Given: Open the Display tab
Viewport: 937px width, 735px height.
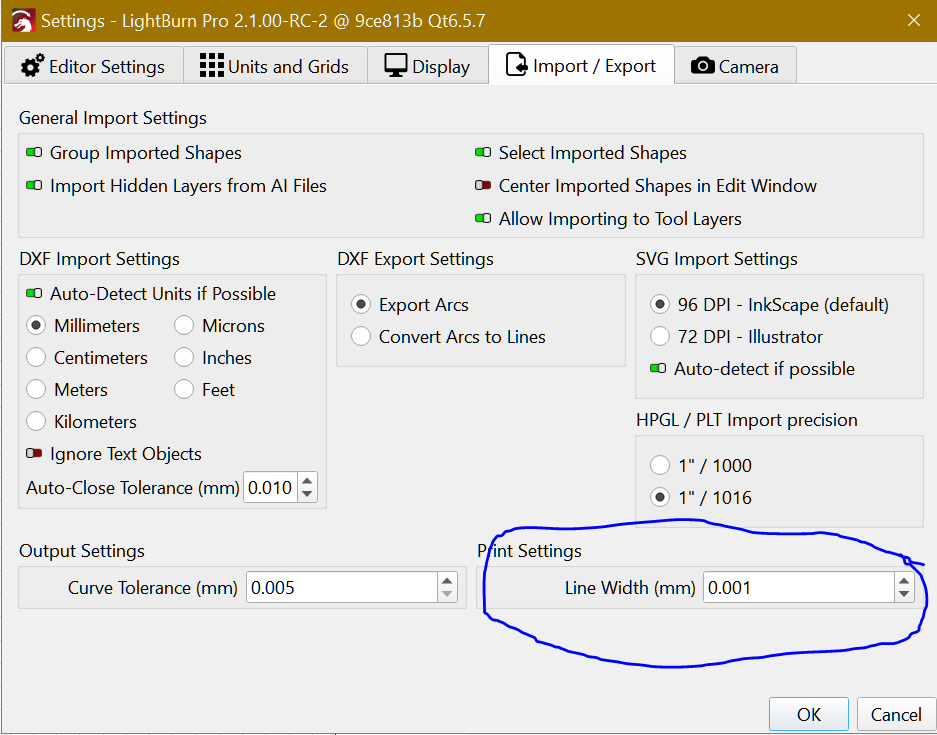Looking at the screenshot, I should (x=427, y=67).
